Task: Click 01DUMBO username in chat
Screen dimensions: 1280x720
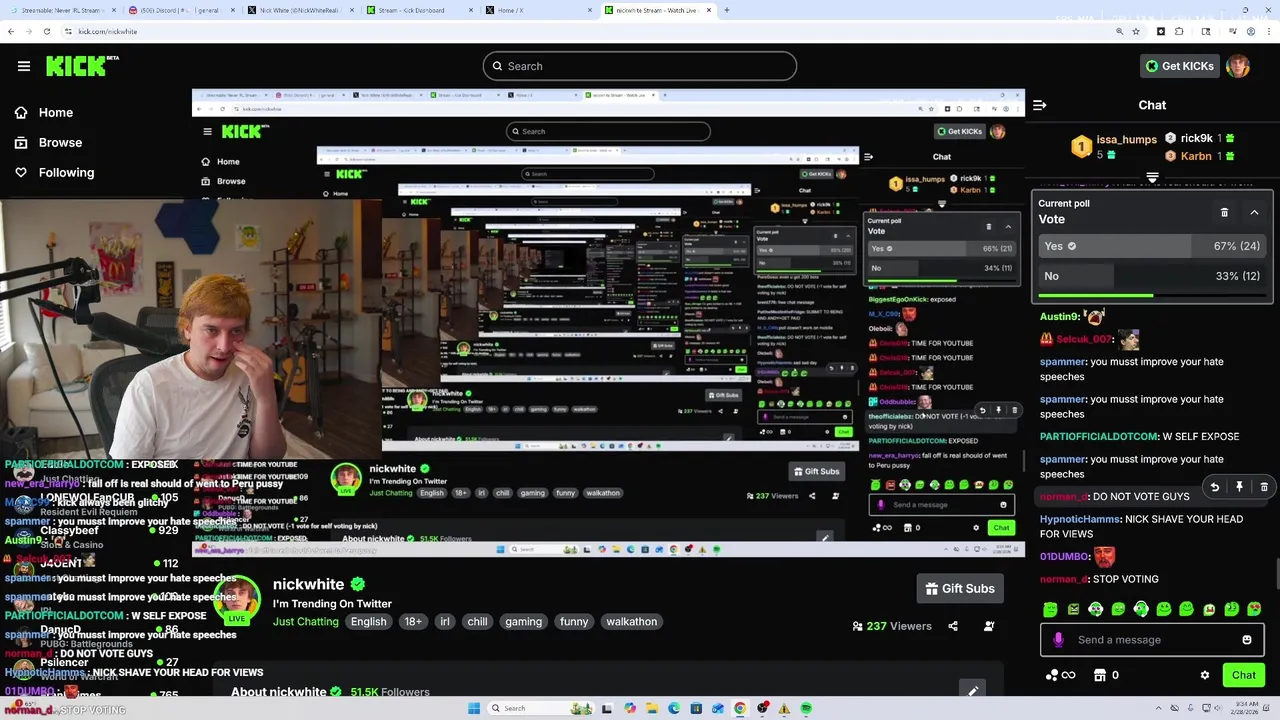Action: [1062, 556]
